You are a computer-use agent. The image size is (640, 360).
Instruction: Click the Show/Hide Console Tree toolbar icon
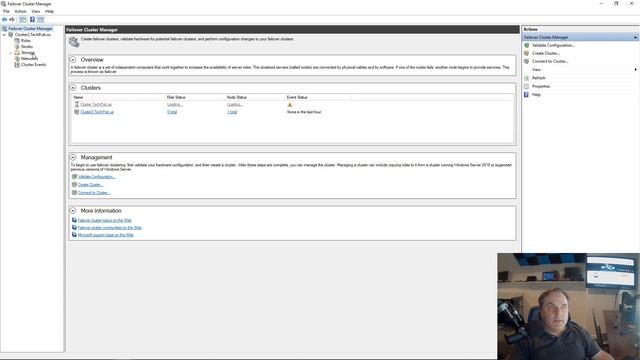[23, 19]
